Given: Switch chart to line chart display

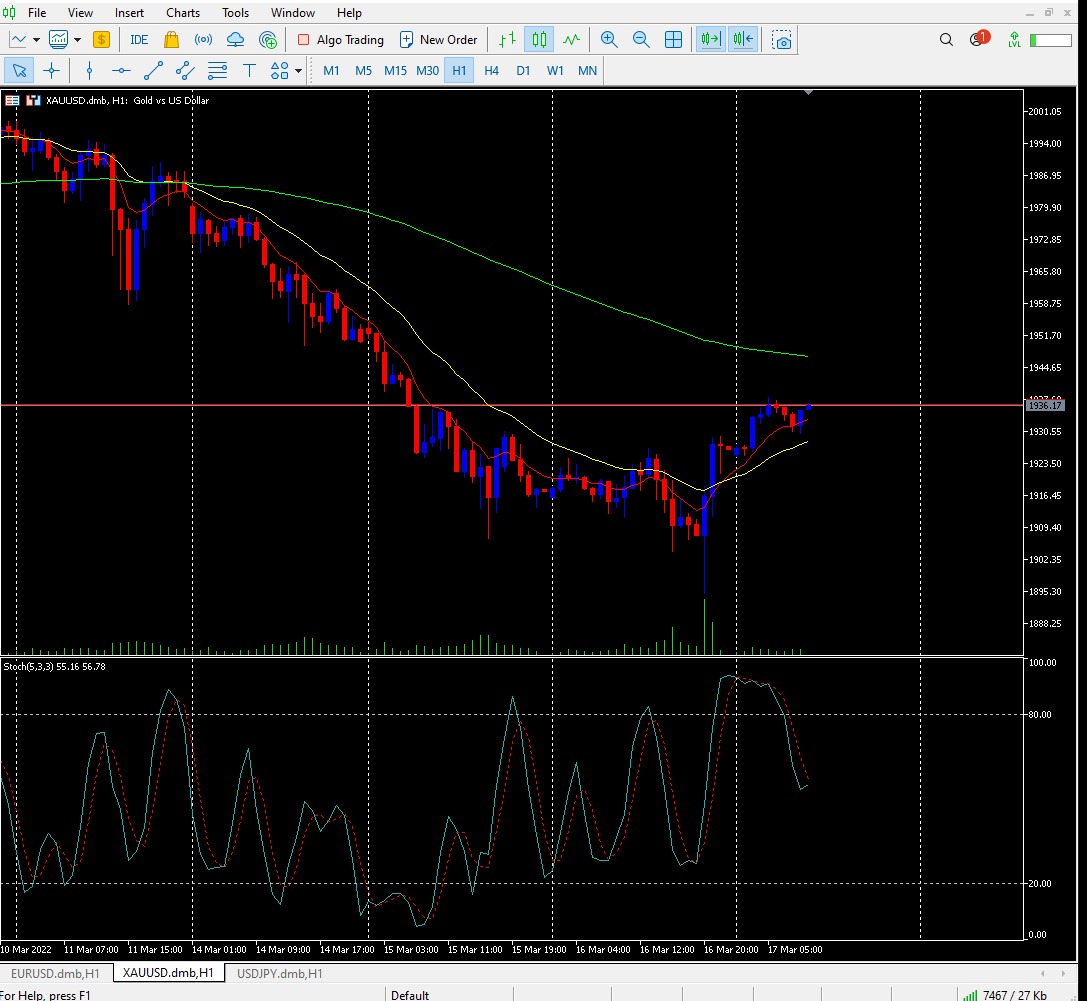Looking at the screenshot, I should tap(571, 40).
